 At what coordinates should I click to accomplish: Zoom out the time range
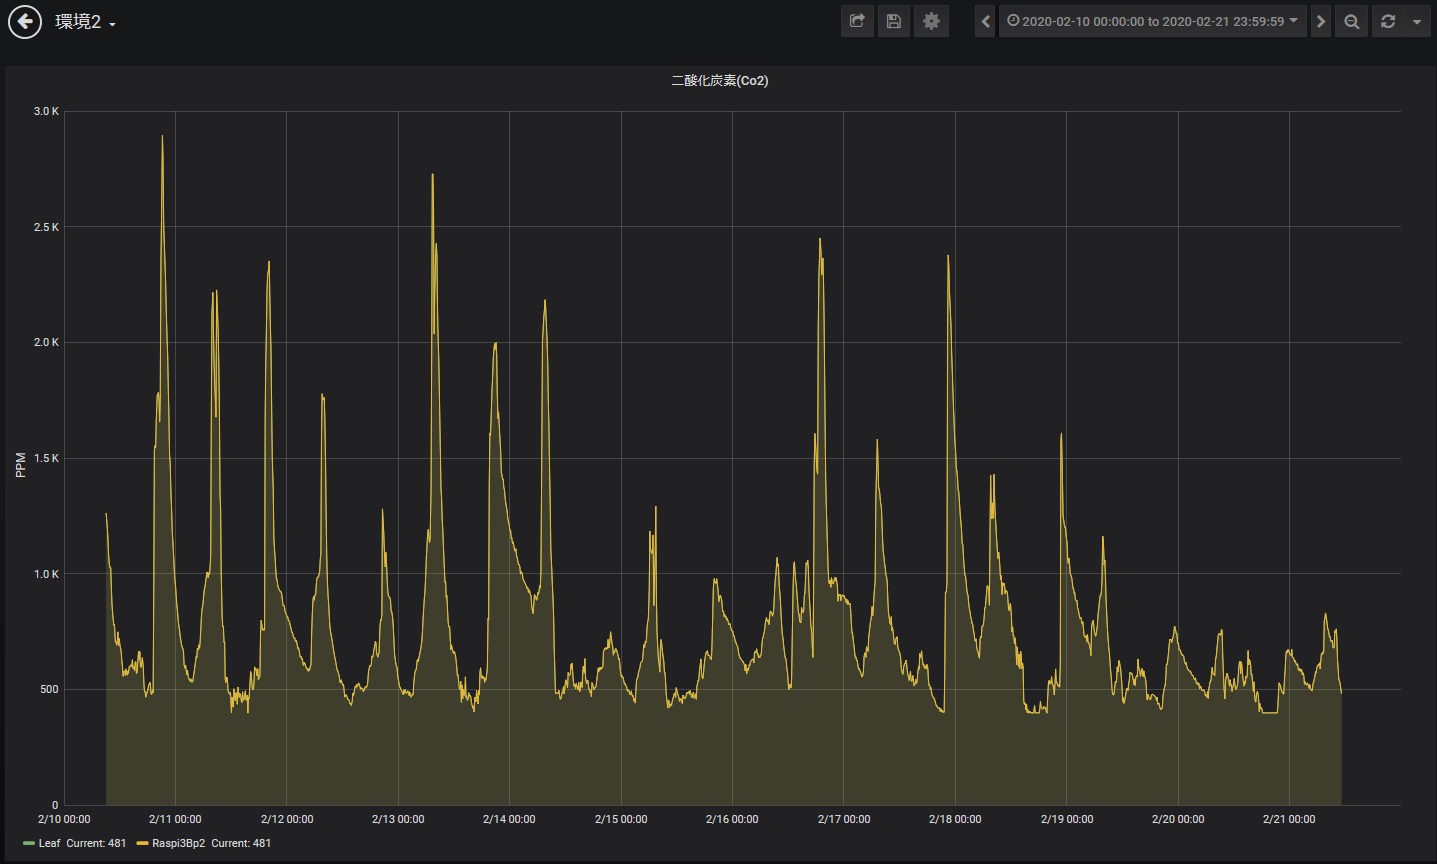point(1352,21)
